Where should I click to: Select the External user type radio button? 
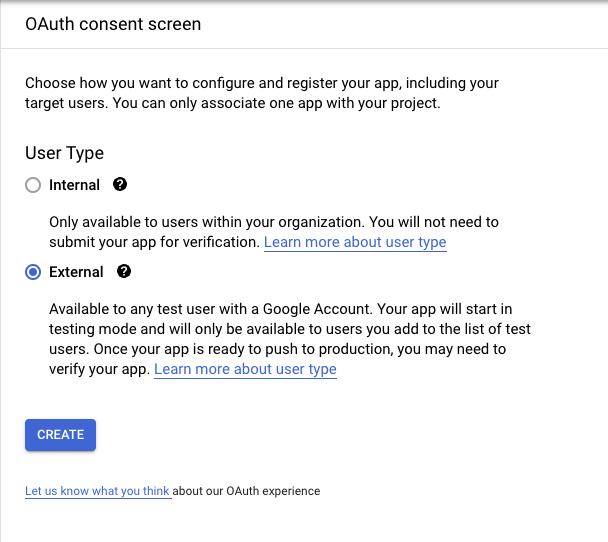[33, 272]
